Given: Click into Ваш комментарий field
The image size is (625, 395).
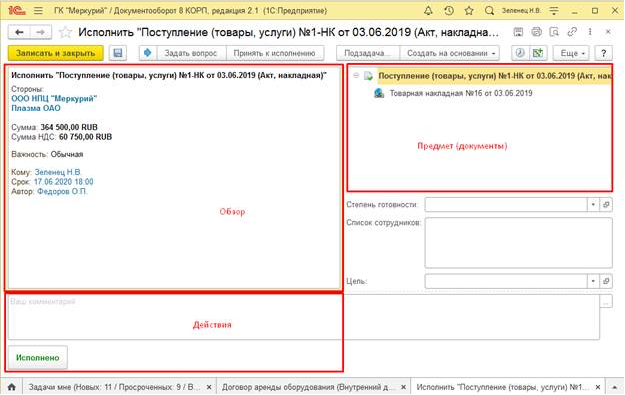Looking at the screenshot, I should [303, 318].
